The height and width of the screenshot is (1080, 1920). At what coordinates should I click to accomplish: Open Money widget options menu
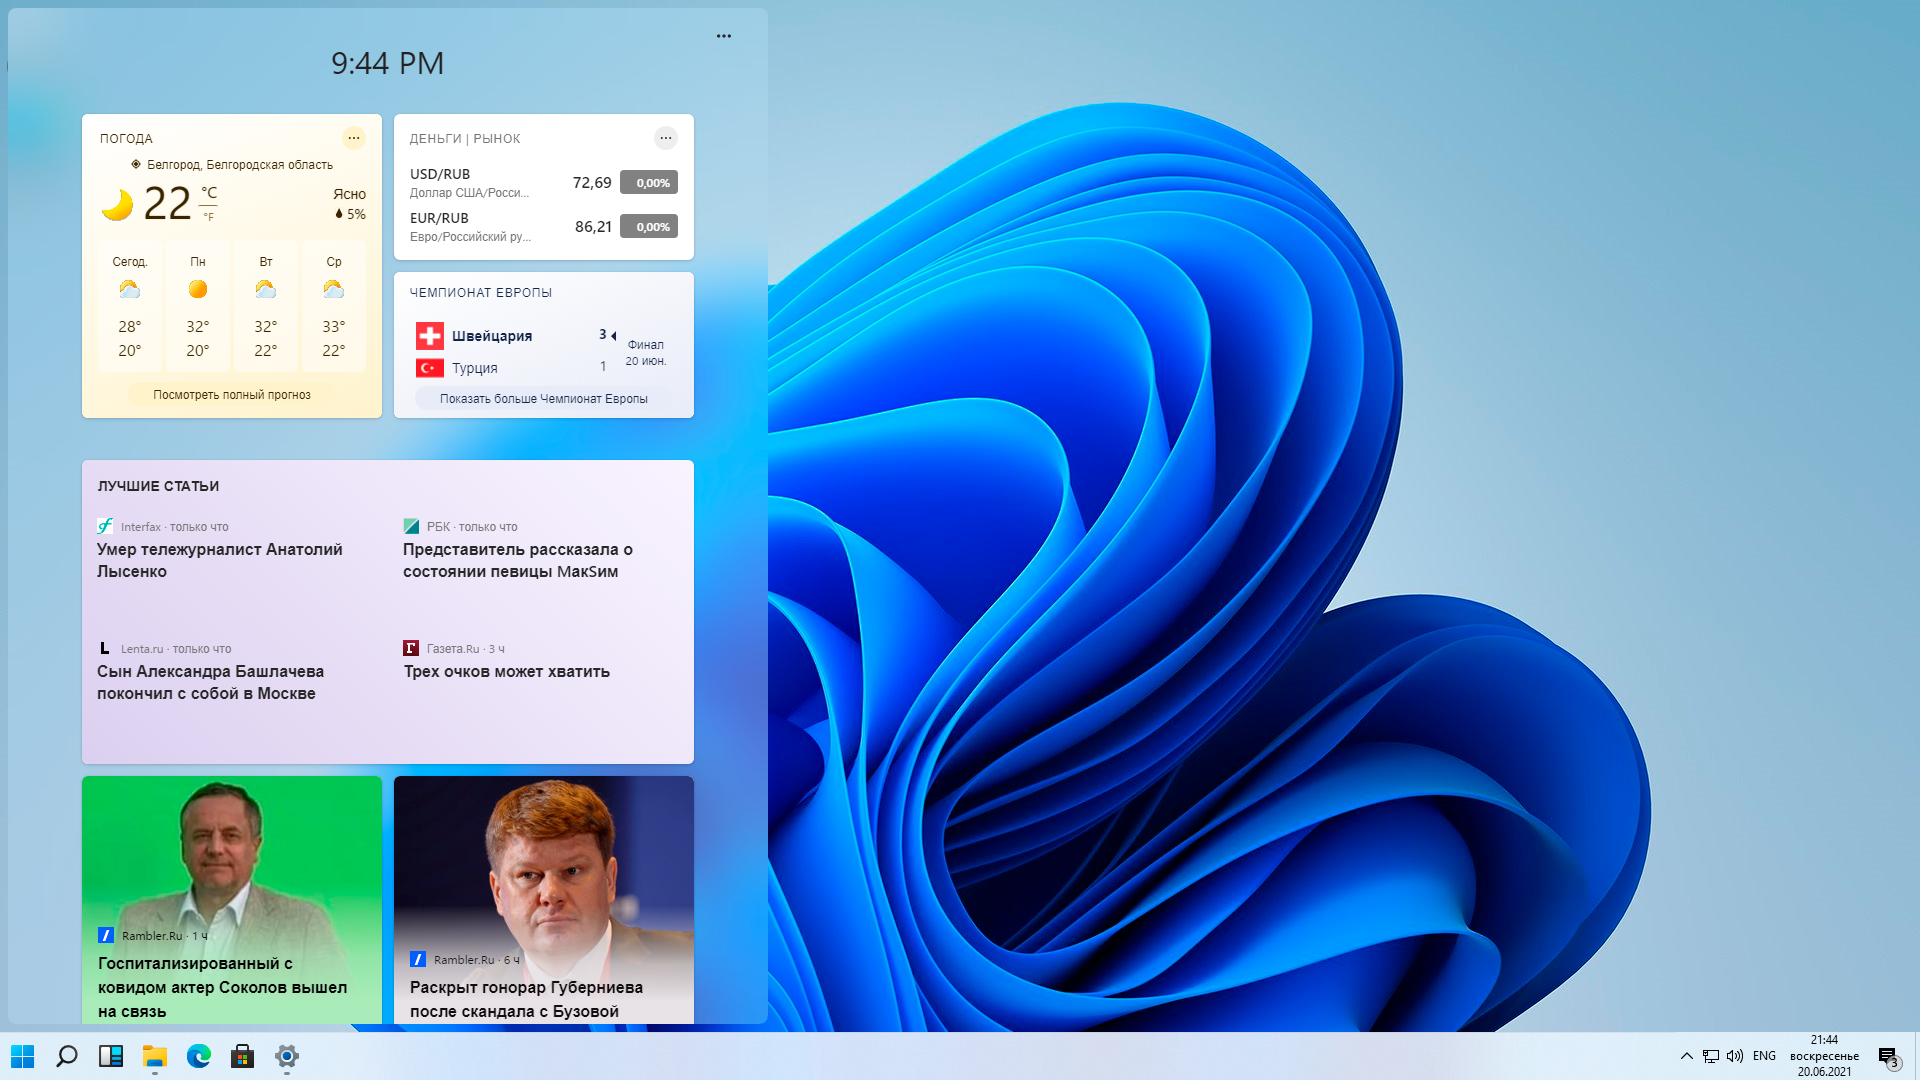(x=666, y=138)
